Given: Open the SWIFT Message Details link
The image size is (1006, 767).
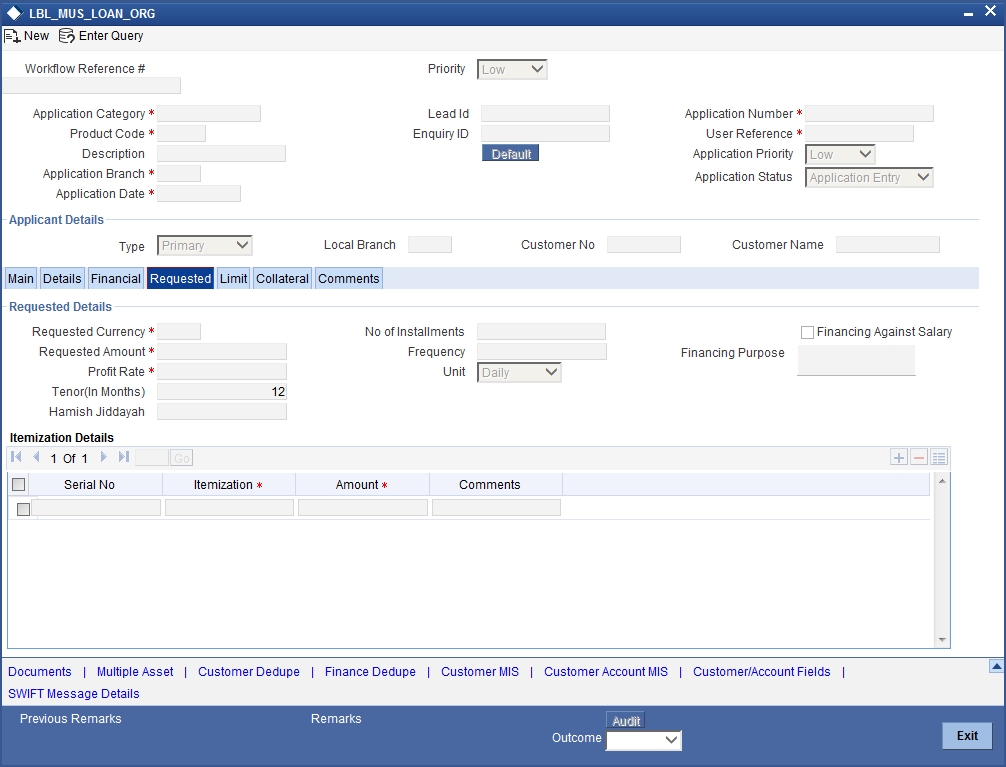Looking at the screenshot, I should pos(74,694).
